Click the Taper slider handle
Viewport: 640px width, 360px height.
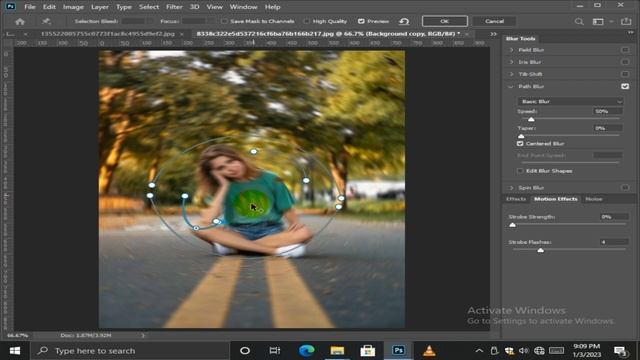pyautogui.click(x=521, y=136)
